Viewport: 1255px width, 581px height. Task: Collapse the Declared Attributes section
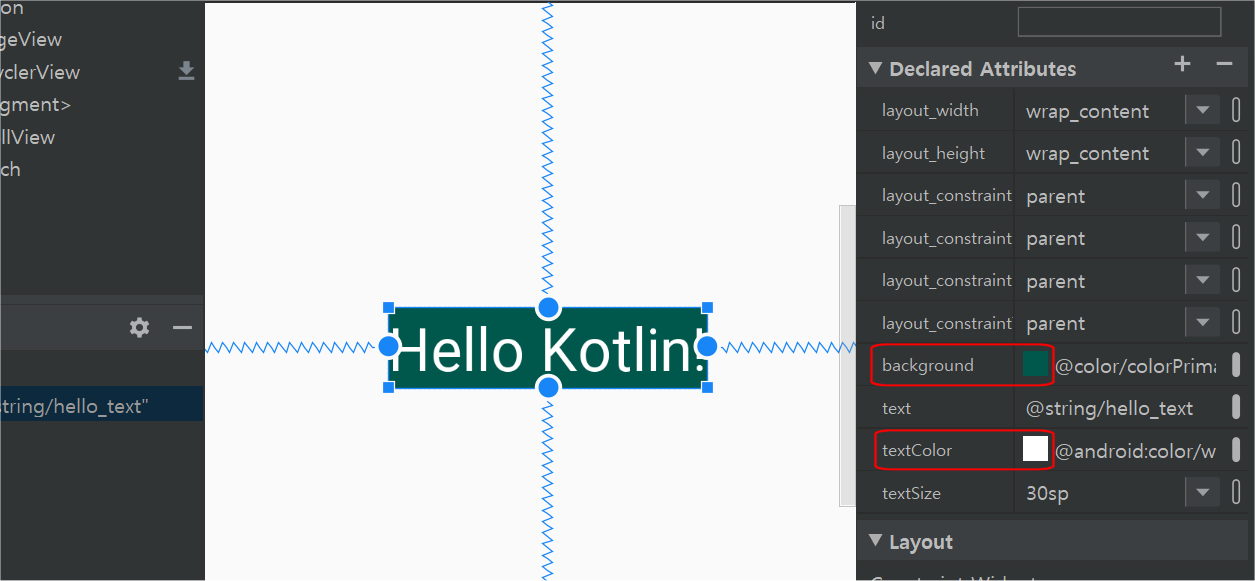pyautogui.click(x=876, y=68)
